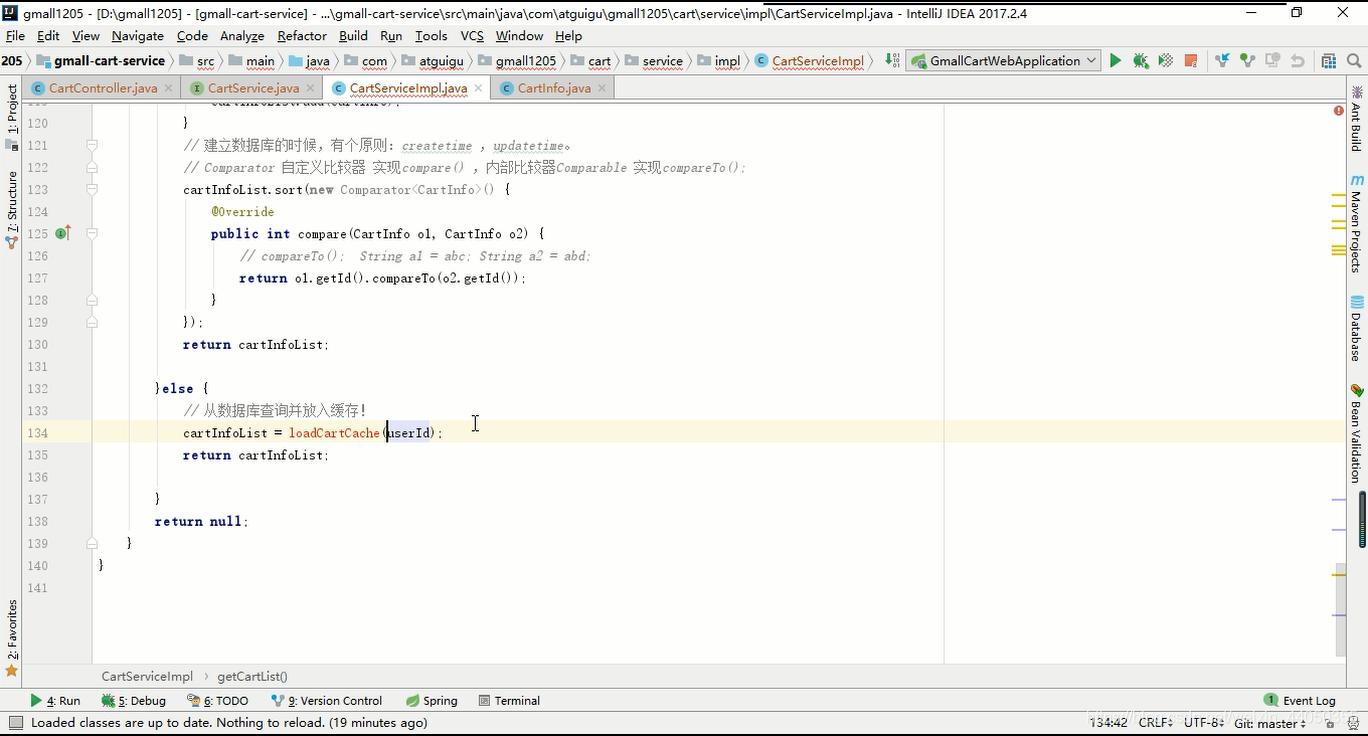Open Run tool window at bottom
Image resolution: width=1368 pixels, height=736 pixels.
[56, 700]
